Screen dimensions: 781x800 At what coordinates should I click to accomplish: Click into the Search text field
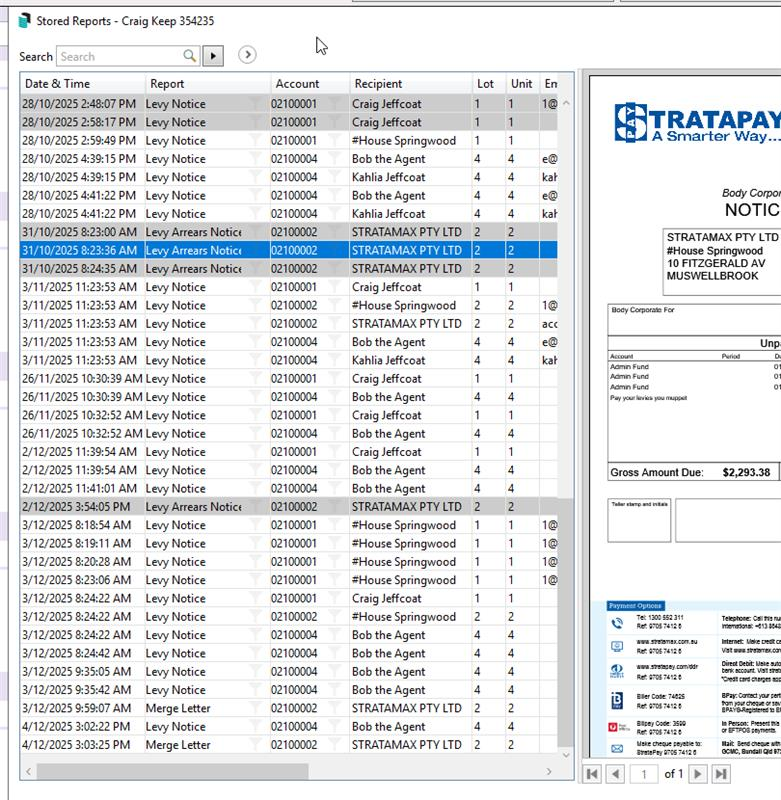click(x=118, y=57)
